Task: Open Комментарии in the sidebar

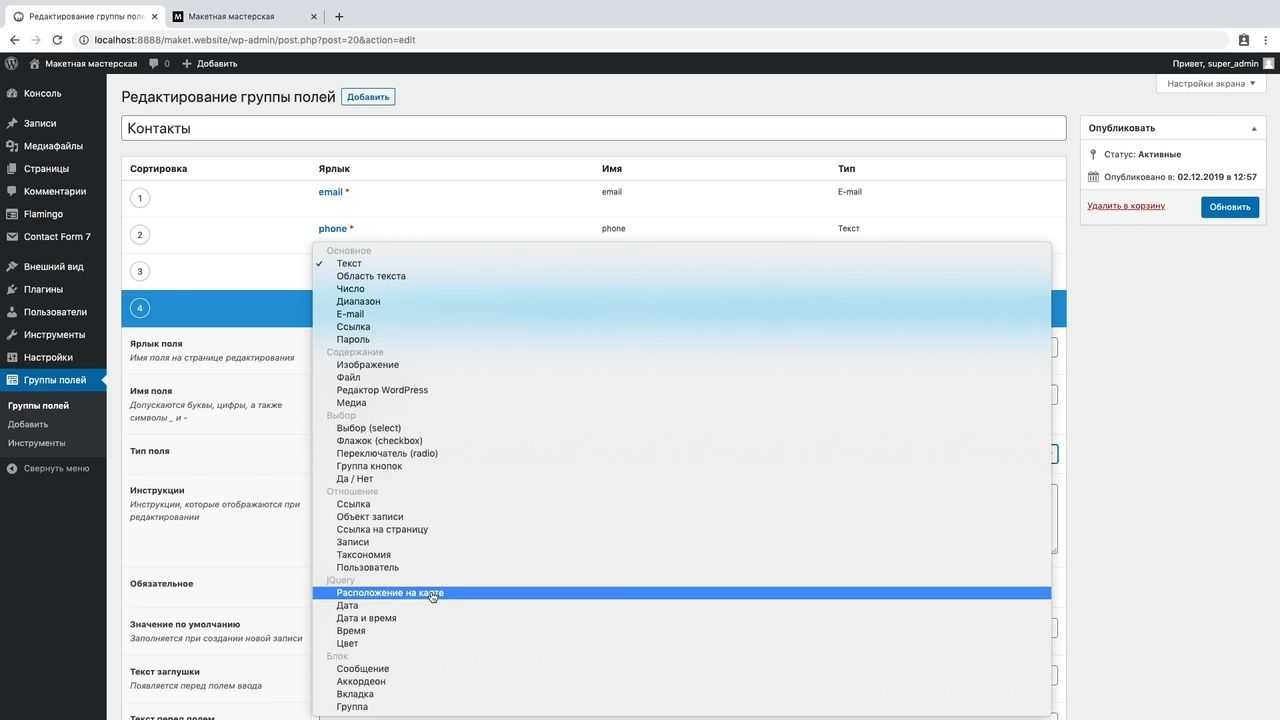Action: click(53, 191)
